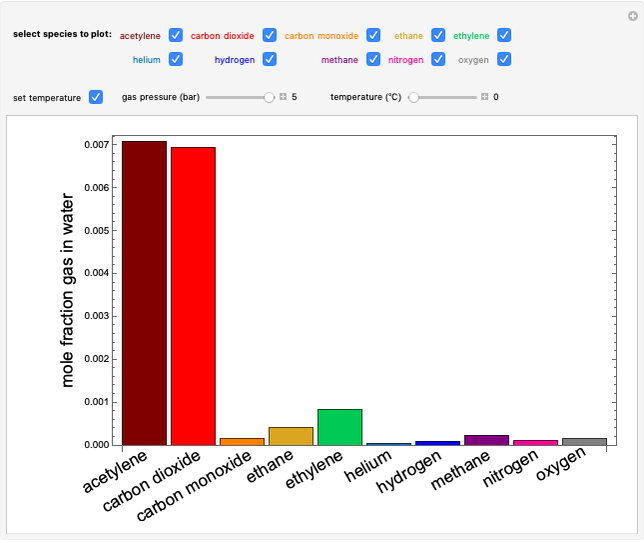Expand gas pressure slider controls
Viewport: 644px width, 542px height.
pos(283,97)
